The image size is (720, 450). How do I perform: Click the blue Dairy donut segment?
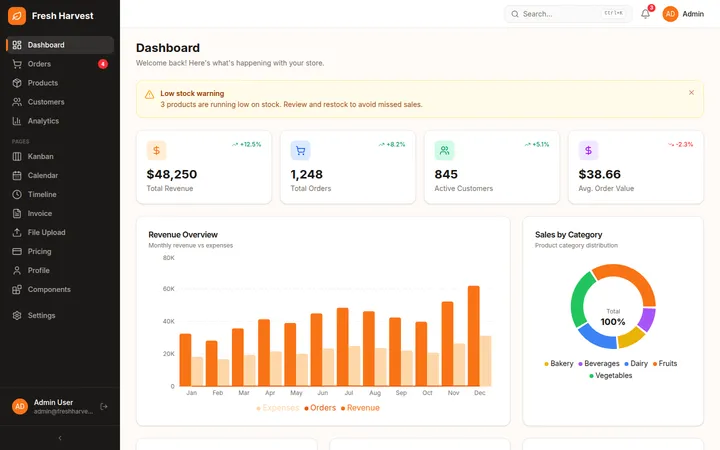(x=596, y=338)
